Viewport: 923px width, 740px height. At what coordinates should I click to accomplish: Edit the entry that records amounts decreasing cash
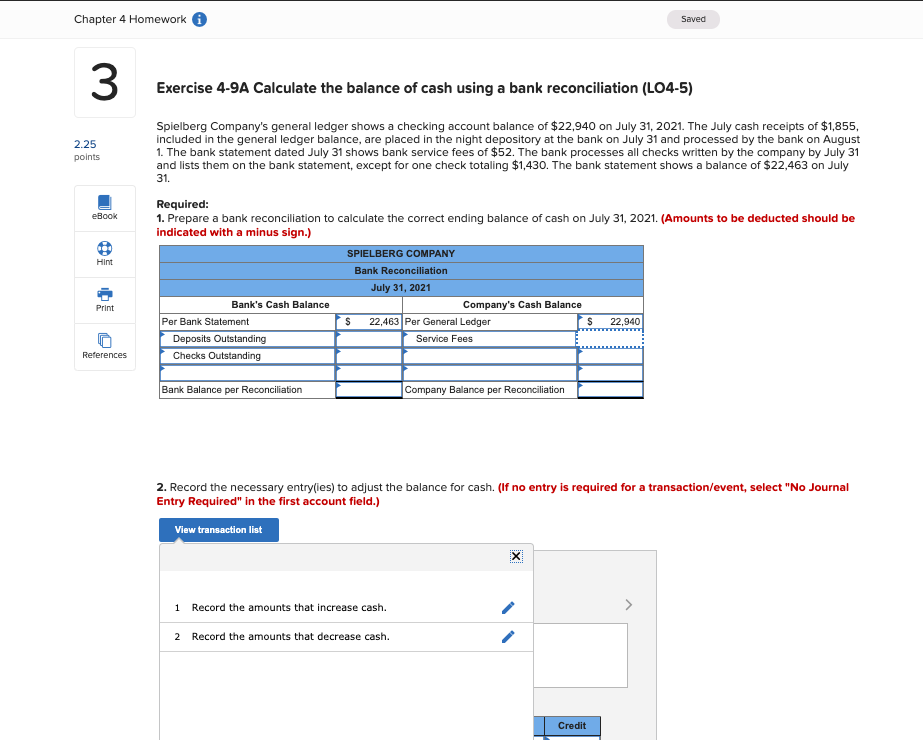(x=508, y=636)
